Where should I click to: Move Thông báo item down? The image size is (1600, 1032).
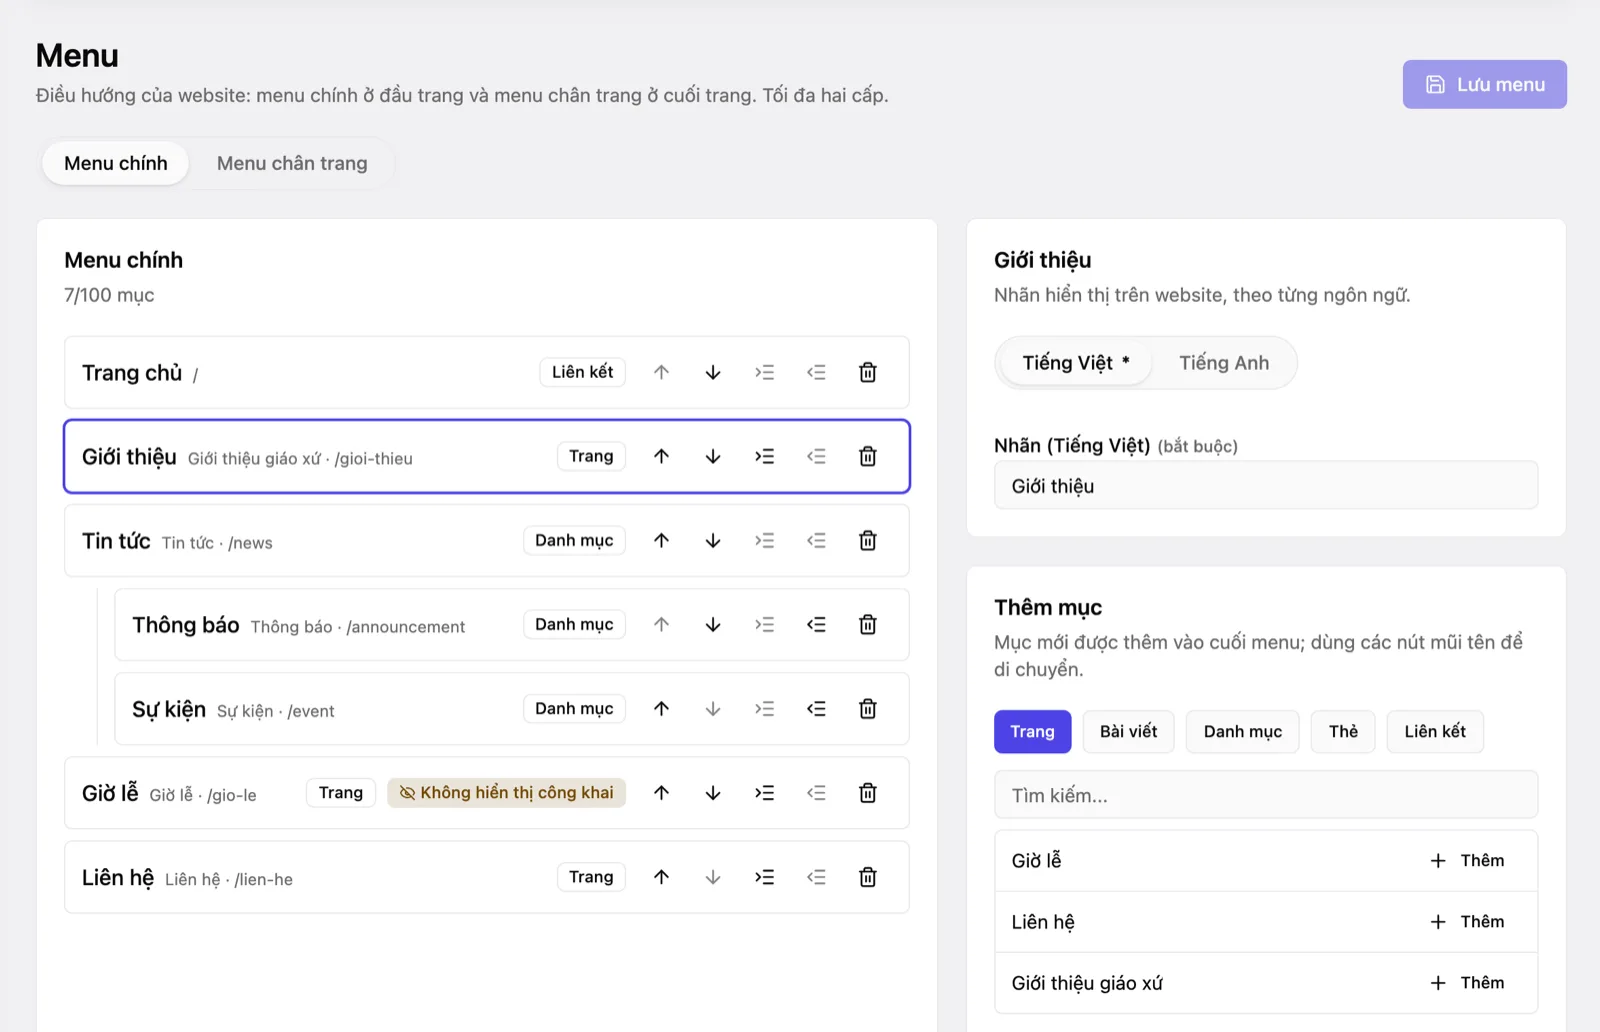713,624
